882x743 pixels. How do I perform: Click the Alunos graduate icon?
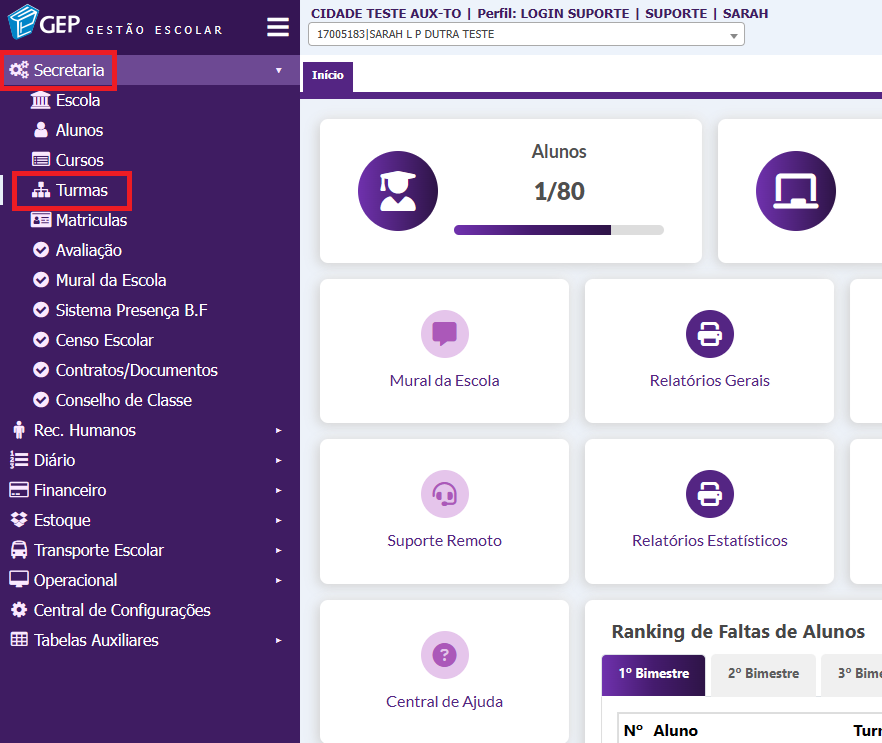pyautogui.click(x=398, y=191)
